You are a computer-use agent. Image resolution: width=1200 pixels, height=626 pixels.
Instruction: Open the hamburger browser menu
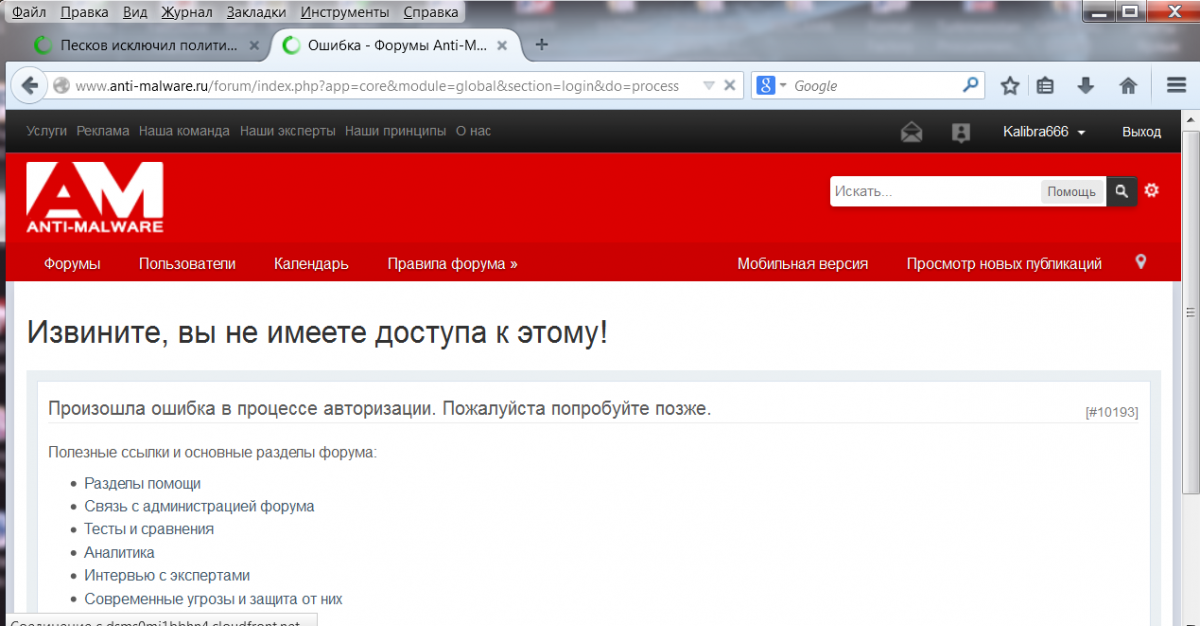pyautogui.click(x=1176, y=85)
